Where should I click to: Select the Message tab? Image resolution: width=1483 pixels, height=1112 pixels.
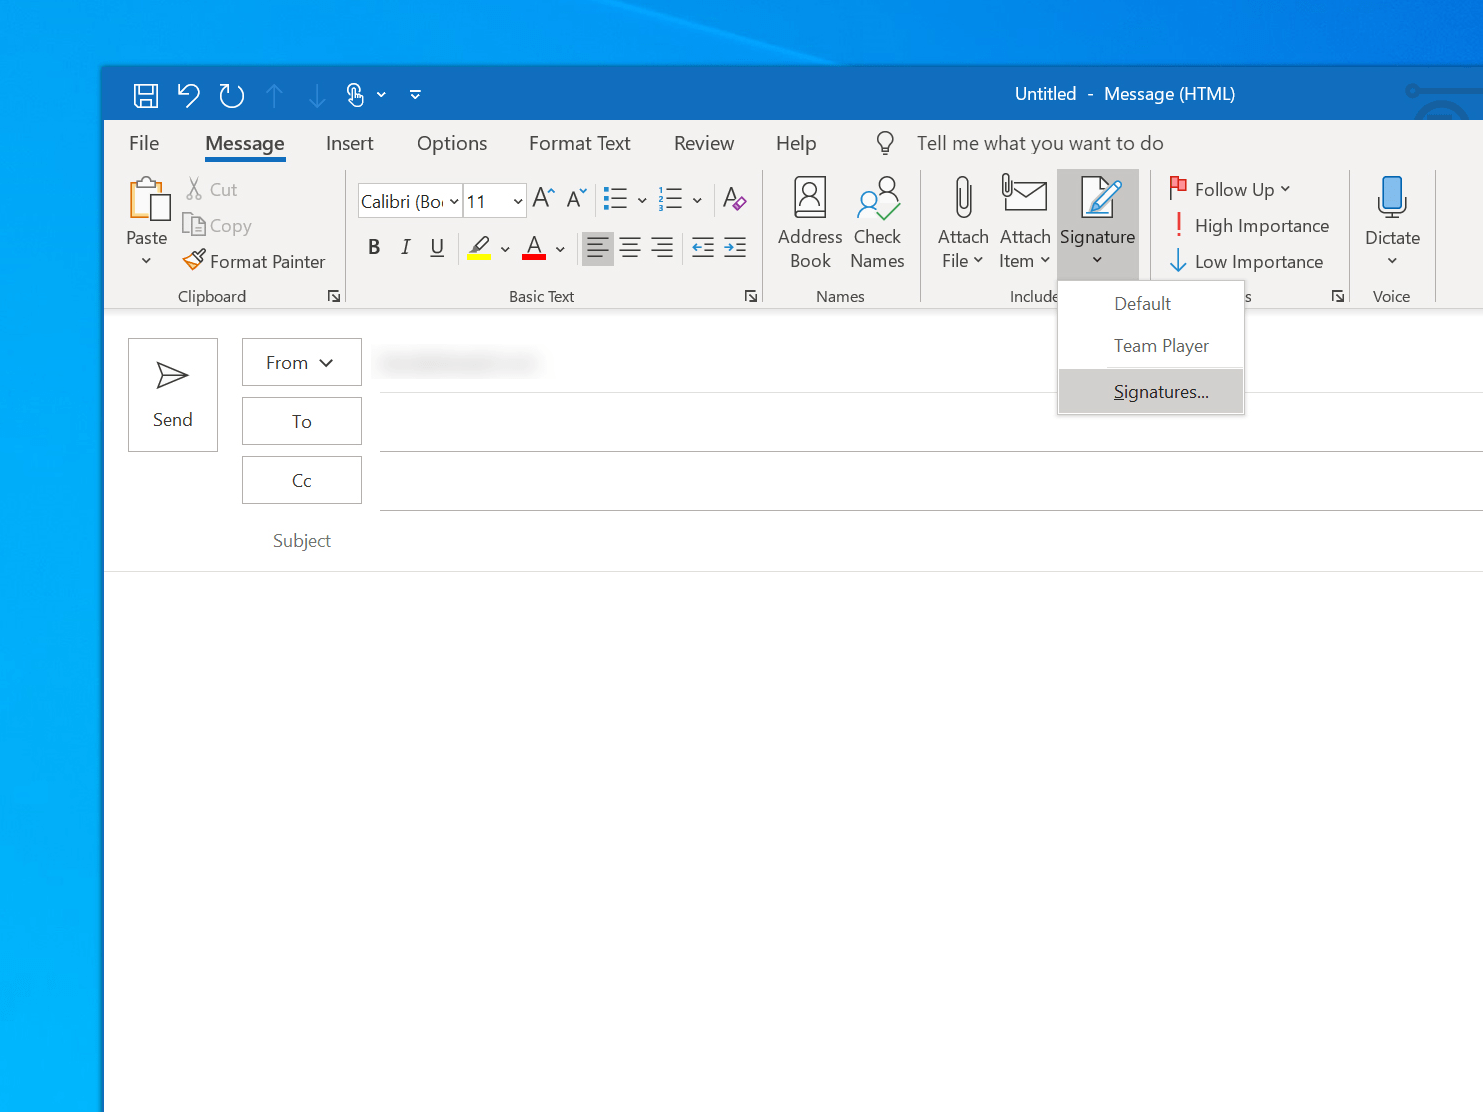tap(245, 143)
